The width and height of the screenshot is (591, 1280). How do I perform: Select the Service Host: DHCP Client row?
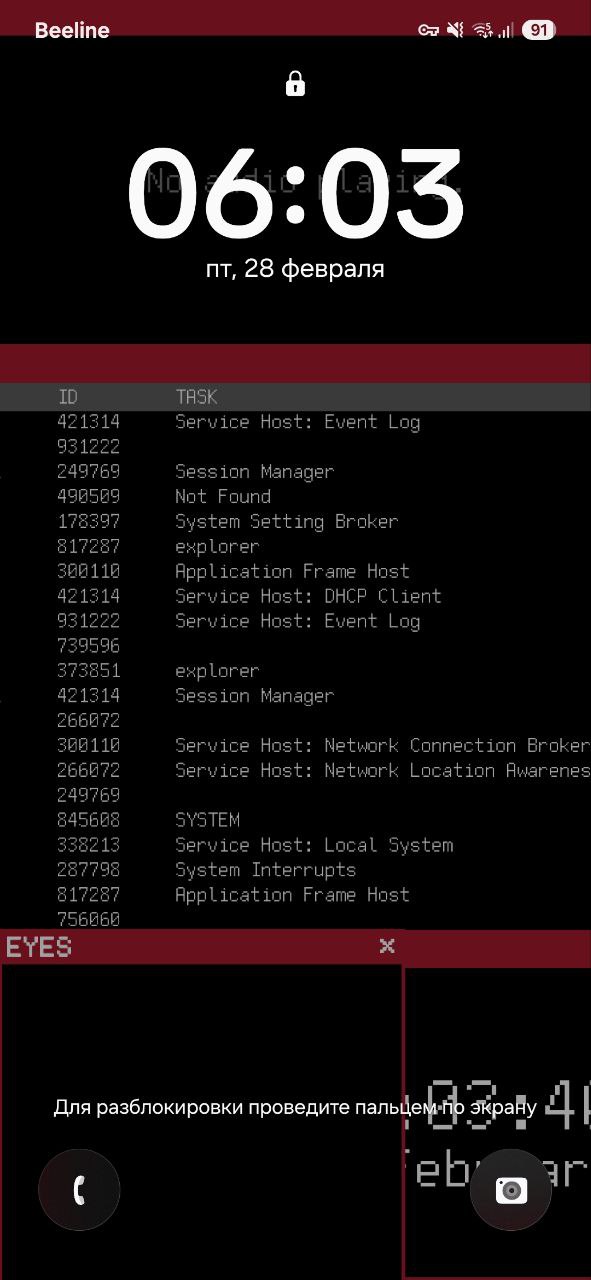[x=295, y=596]
